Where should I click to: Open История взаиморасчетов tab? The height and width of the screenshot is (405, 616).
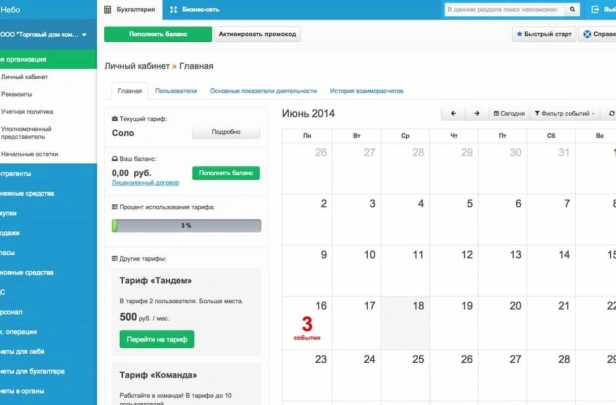[x=367, y=91]
